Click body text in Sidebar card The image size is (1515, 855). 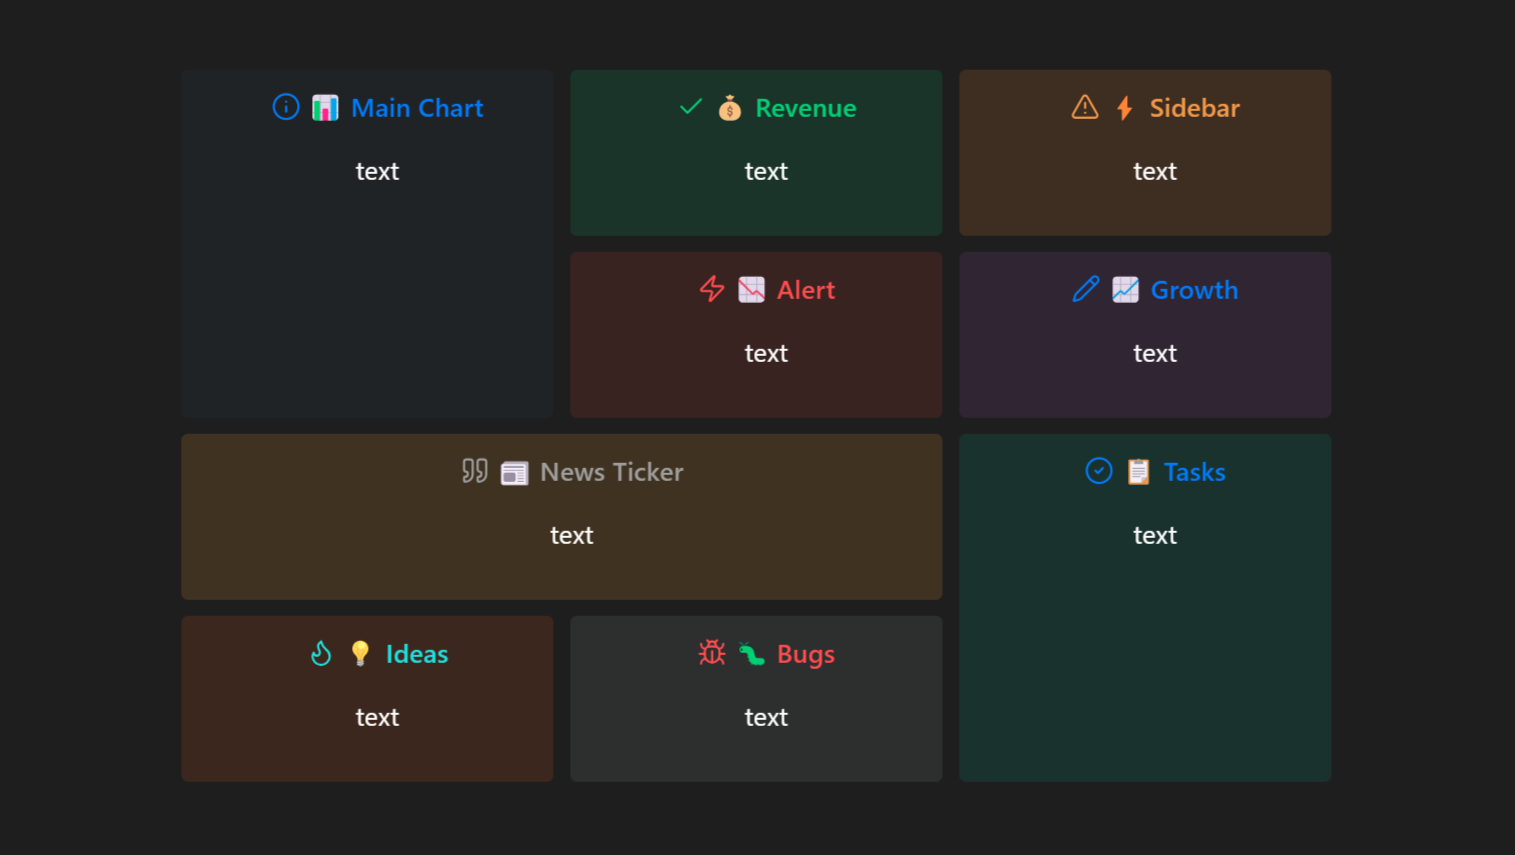coord(1155,171)
